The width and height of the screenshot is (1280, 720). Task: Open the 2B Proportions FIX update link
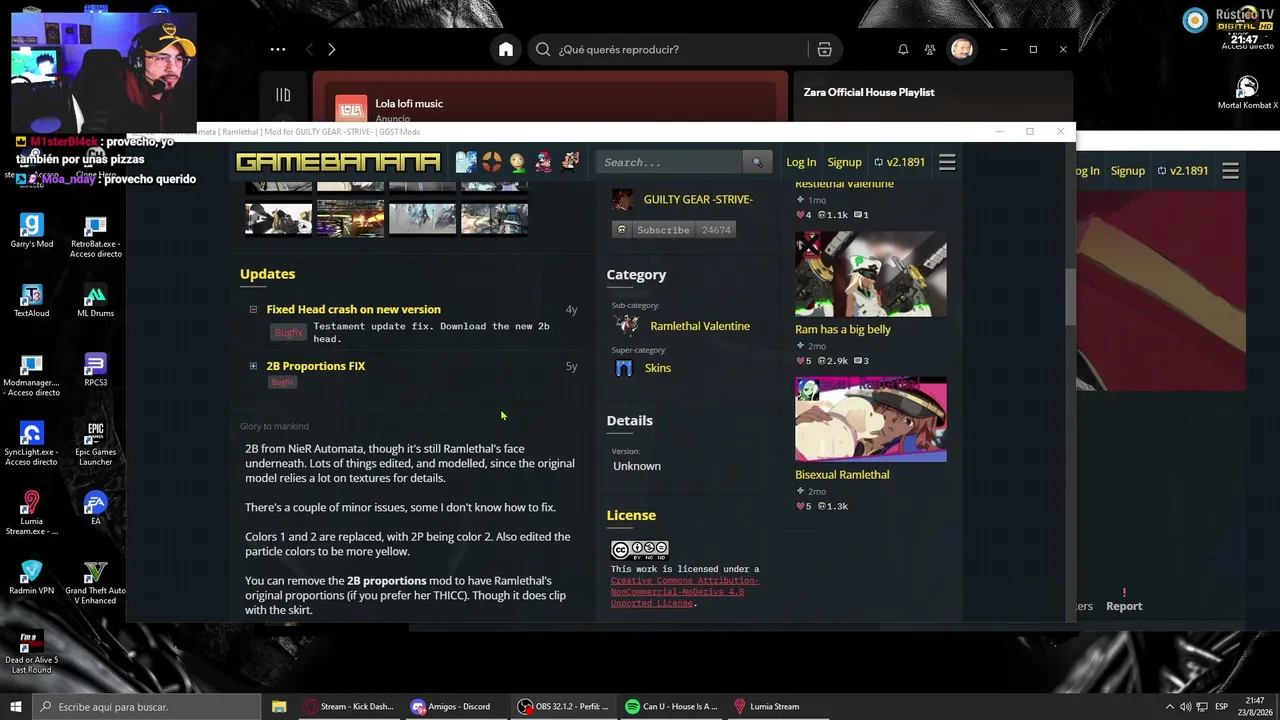coord(316,366)
